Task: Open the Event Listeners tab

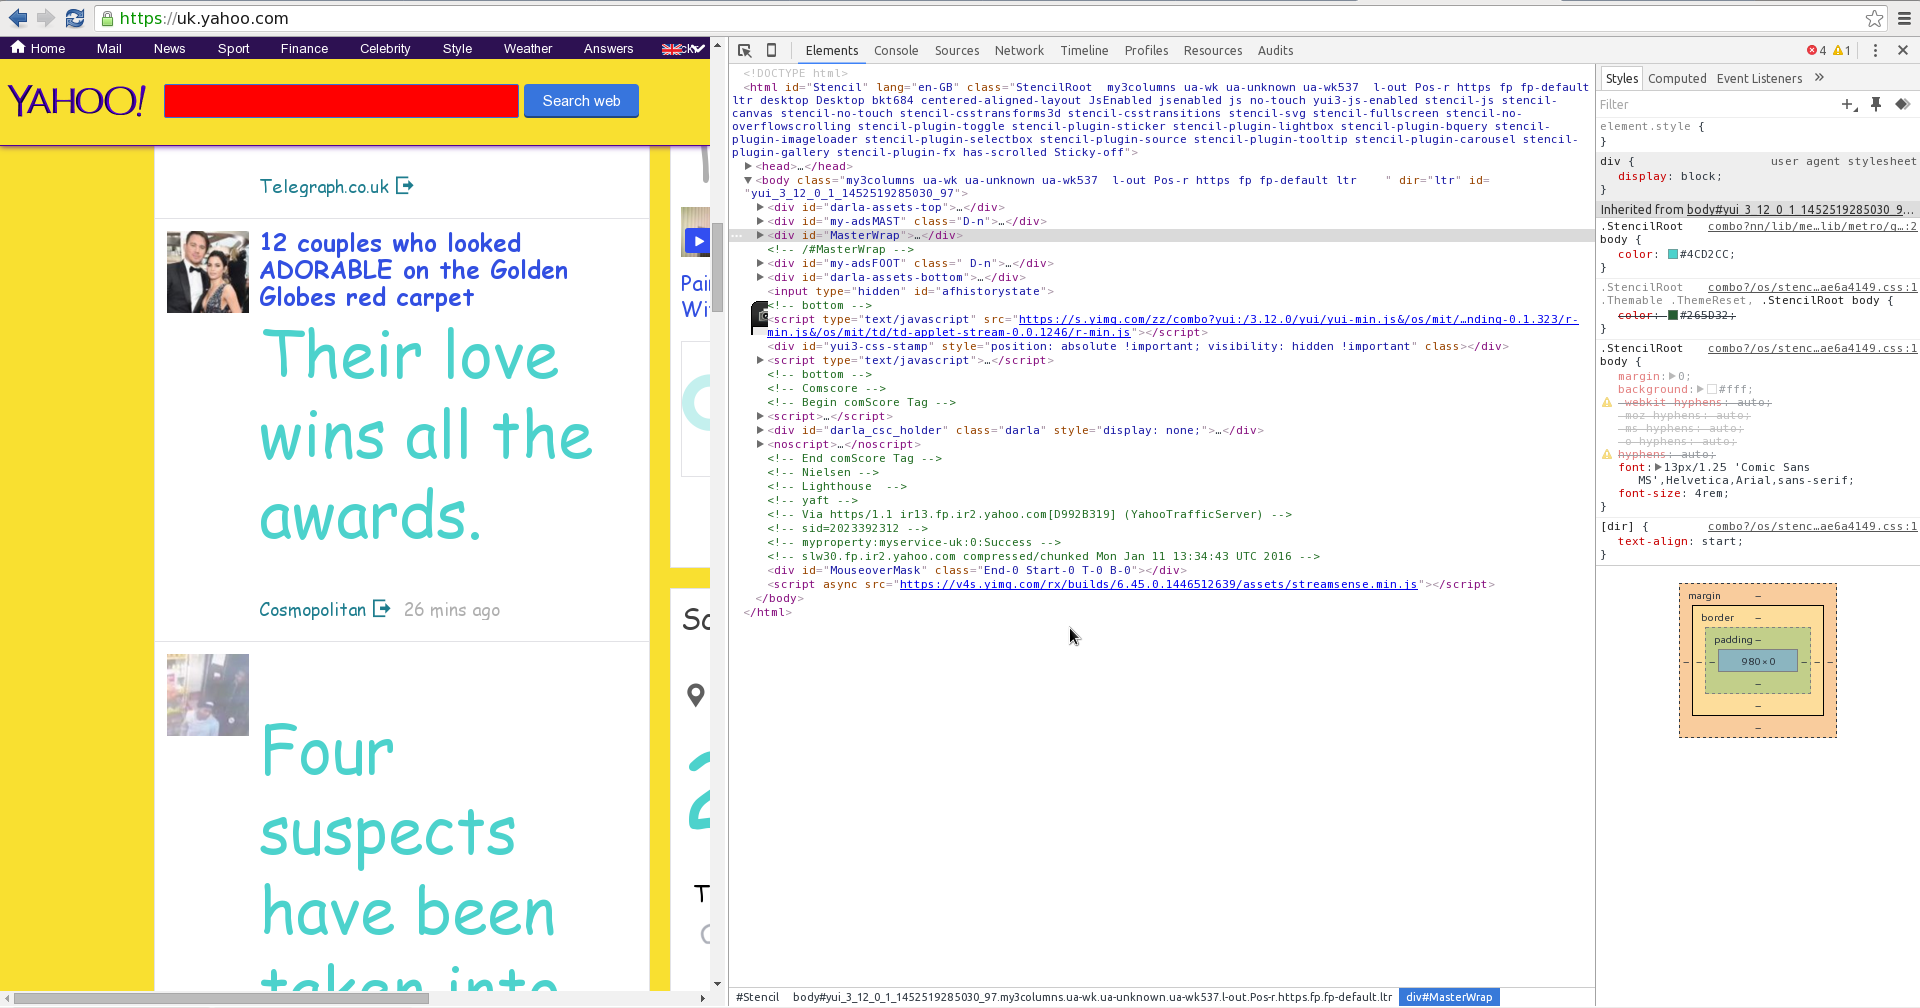Action: 1759,78
